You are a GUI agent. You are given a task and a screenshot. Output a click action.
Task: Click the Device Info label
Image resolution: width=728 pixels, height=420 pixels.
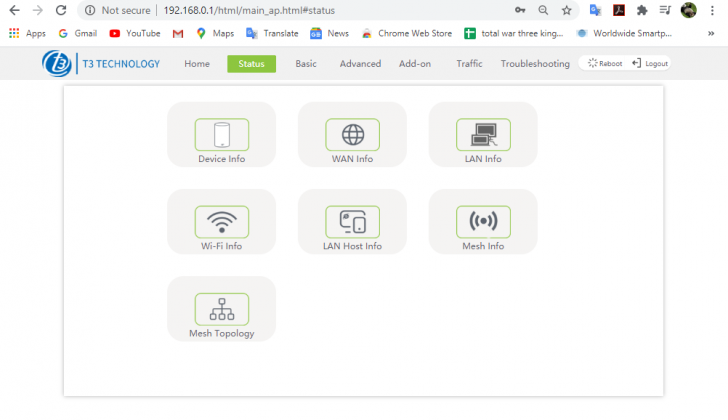click(221, 159)
